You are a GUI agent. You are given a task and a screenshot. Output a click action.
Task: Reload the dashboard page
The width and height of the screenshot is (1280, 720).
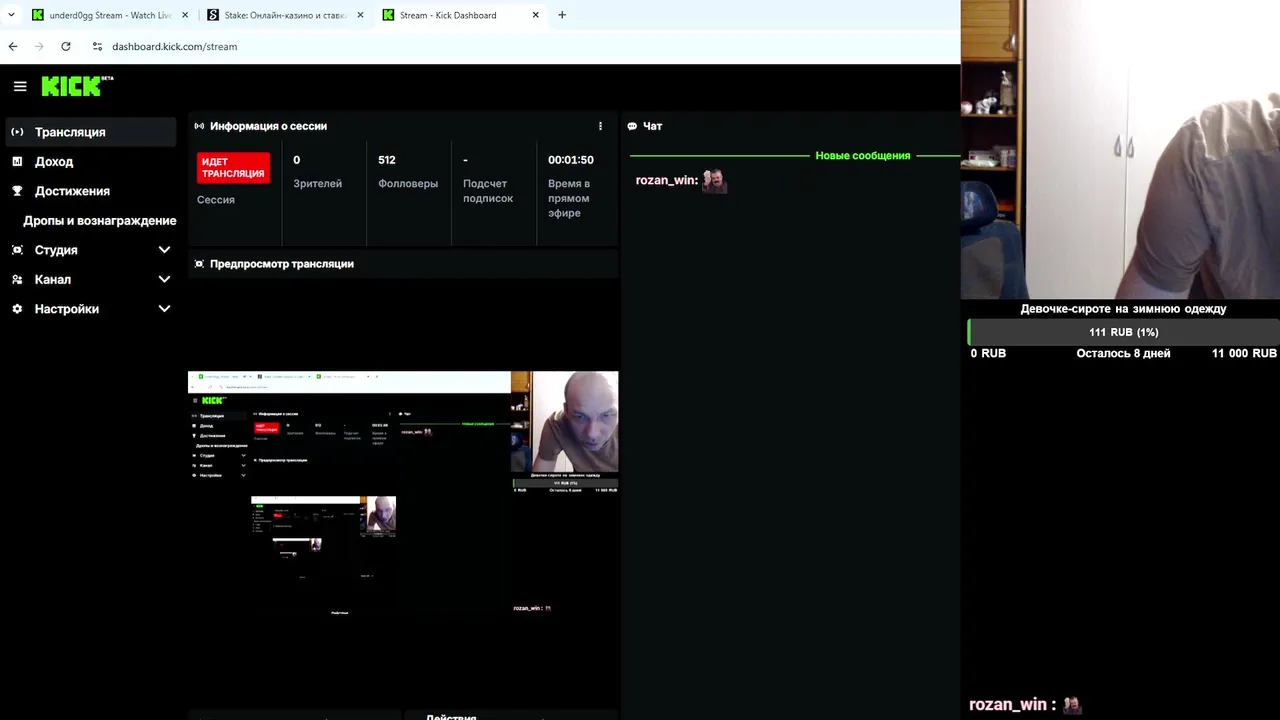(x=66, y=46)
